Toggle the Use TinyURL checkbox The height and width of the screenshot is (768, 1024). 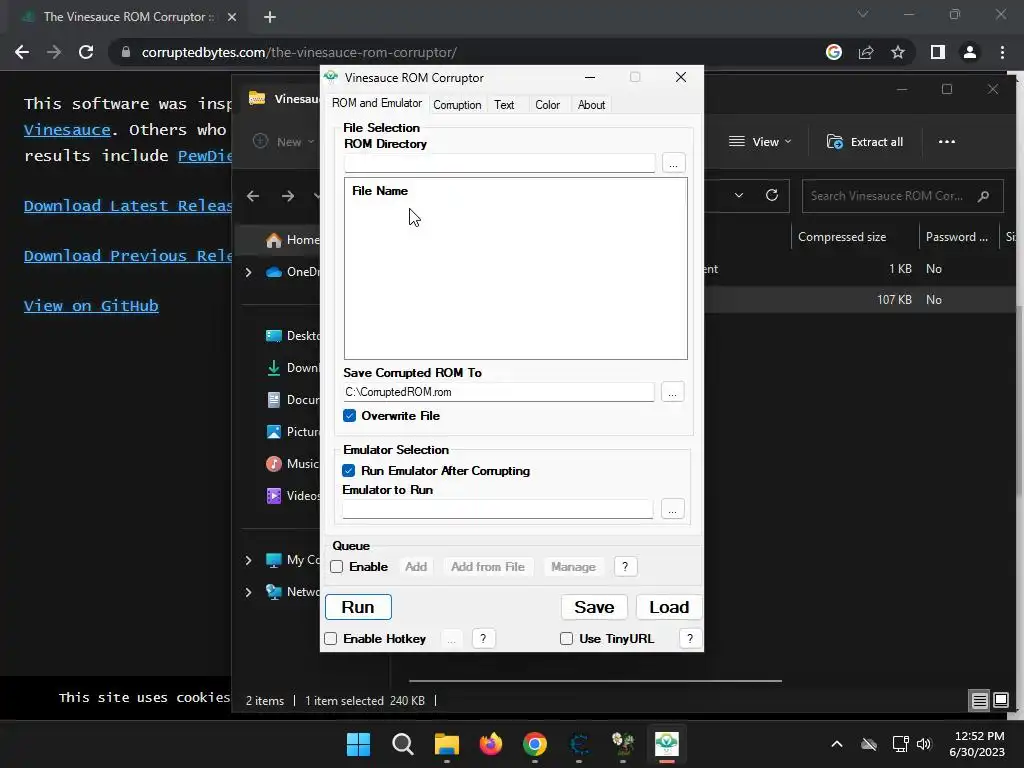[566, 639]
